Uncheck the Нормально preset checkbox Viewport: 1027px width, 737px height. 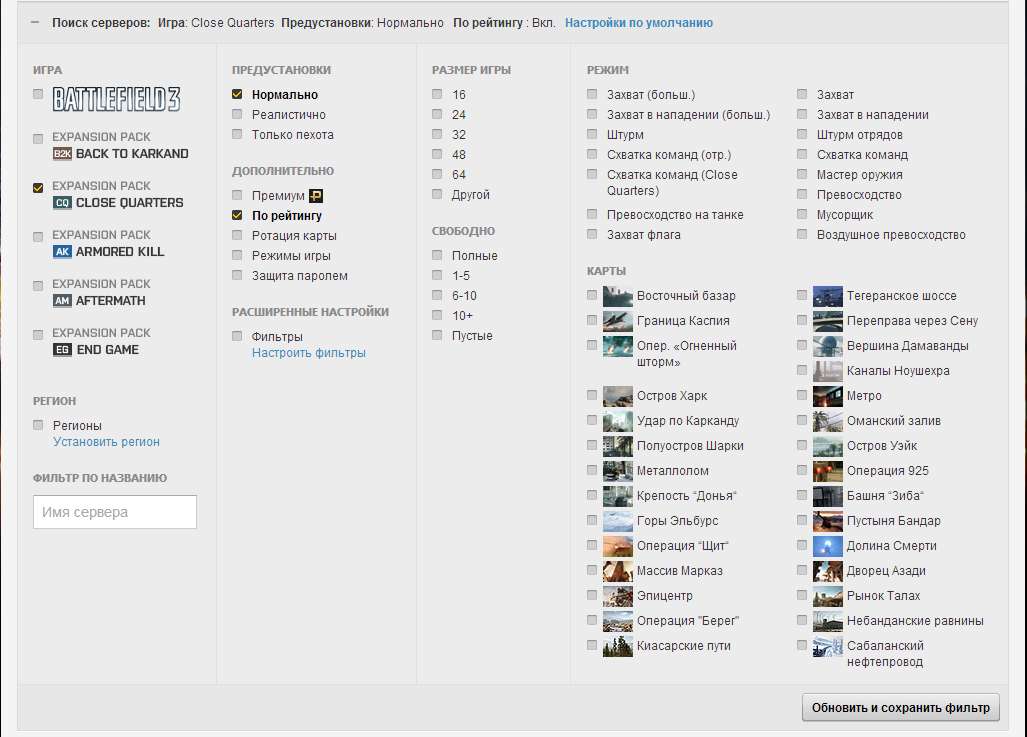(x=237, y=94)
